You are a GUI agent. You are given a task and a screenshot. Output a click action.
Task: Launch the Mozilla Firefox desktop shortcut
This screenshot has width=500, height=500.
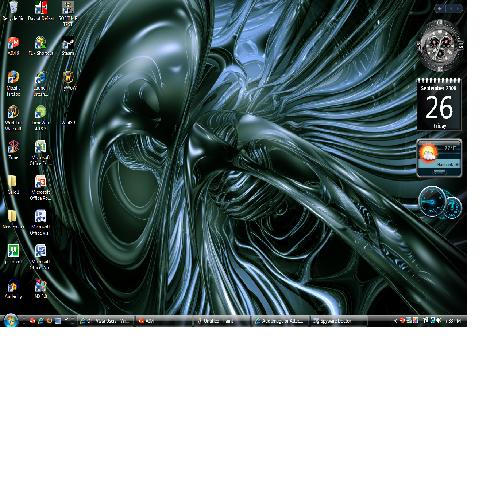(13, 83)
